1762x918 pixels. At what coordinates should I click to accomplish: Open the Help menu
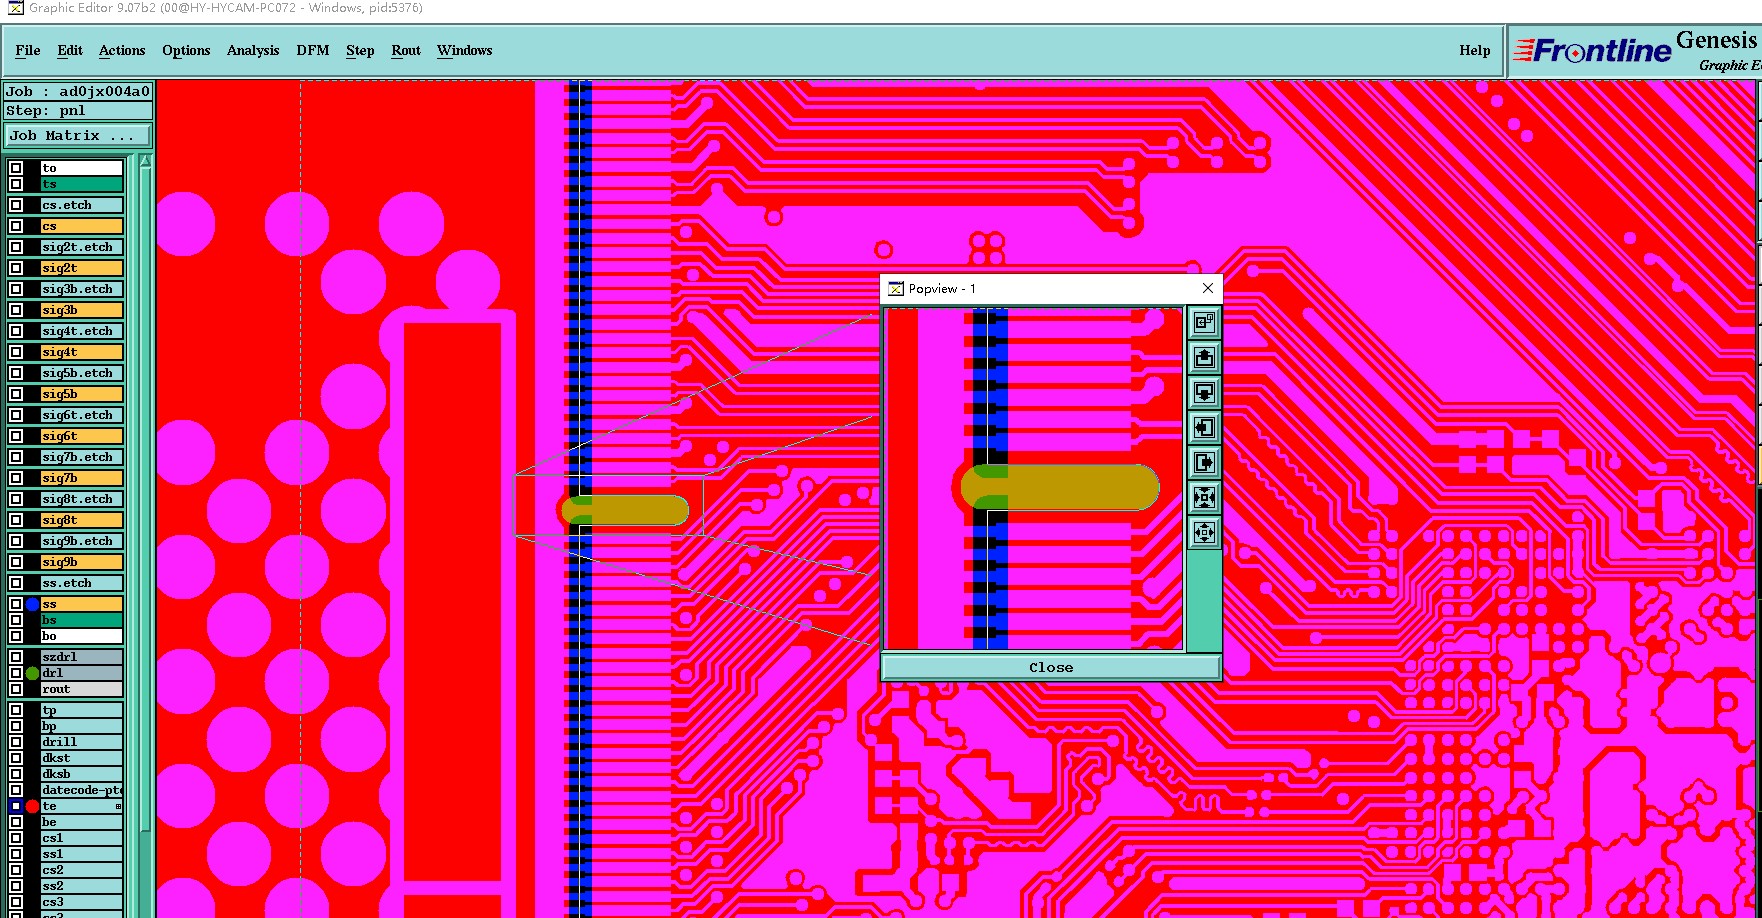[1474, 50]
